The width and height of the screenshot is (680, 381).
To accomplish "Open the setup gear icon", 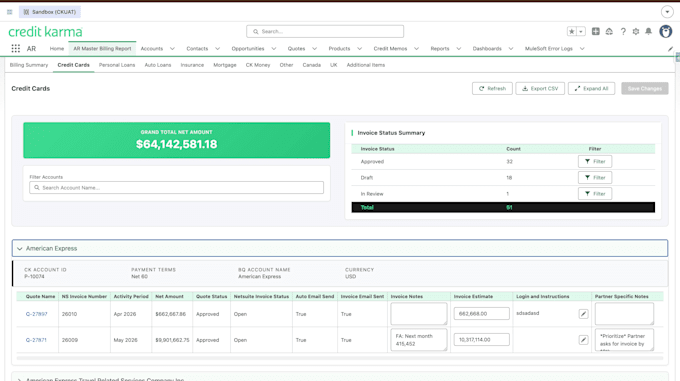I will pos(636,31).
